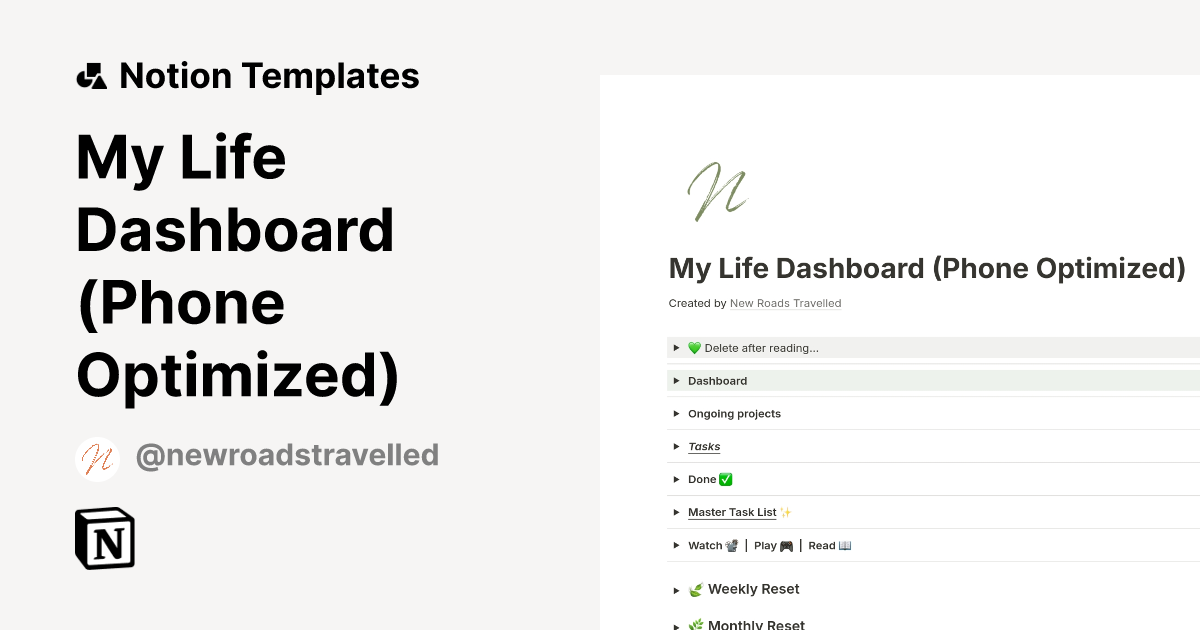The image size is (1200, 630).
Task: Expand the Monthly Reset section
Action: [x=677, y=623]
